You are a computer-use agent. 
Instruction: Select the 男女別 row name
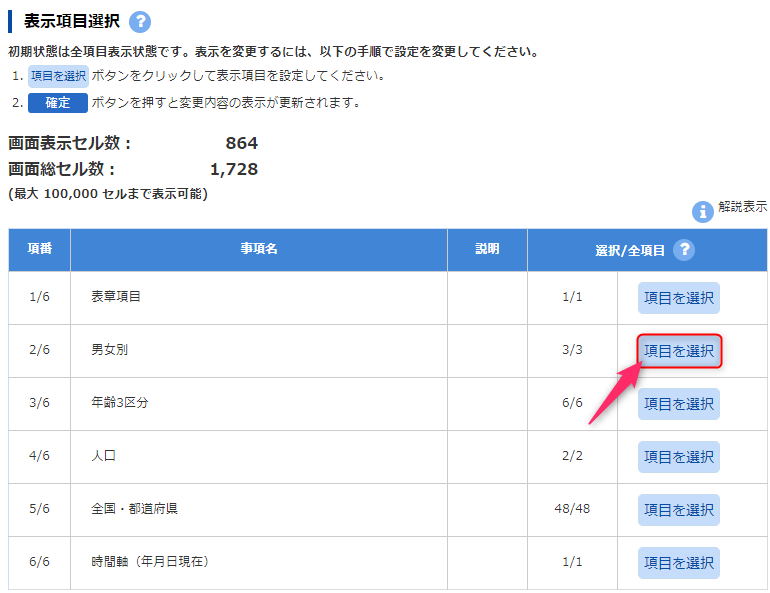point(110,350)
